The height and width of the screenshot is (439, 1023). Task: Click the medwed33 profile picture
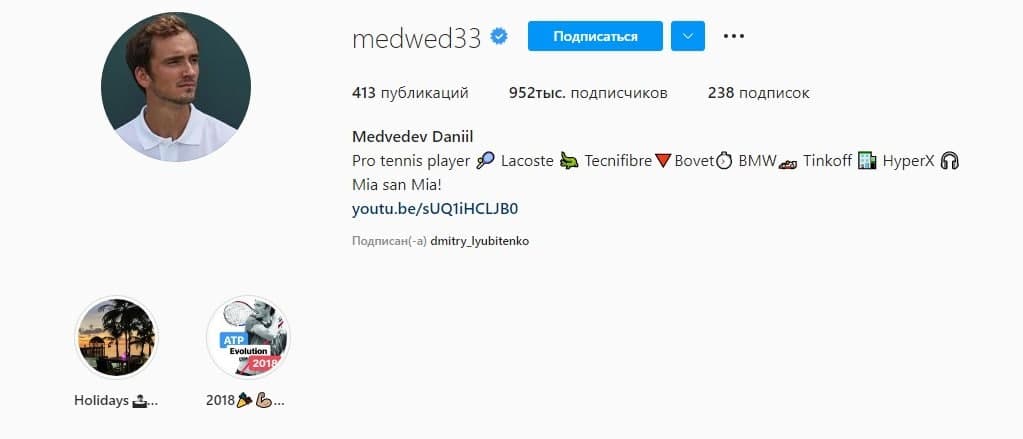coord(176,87)
